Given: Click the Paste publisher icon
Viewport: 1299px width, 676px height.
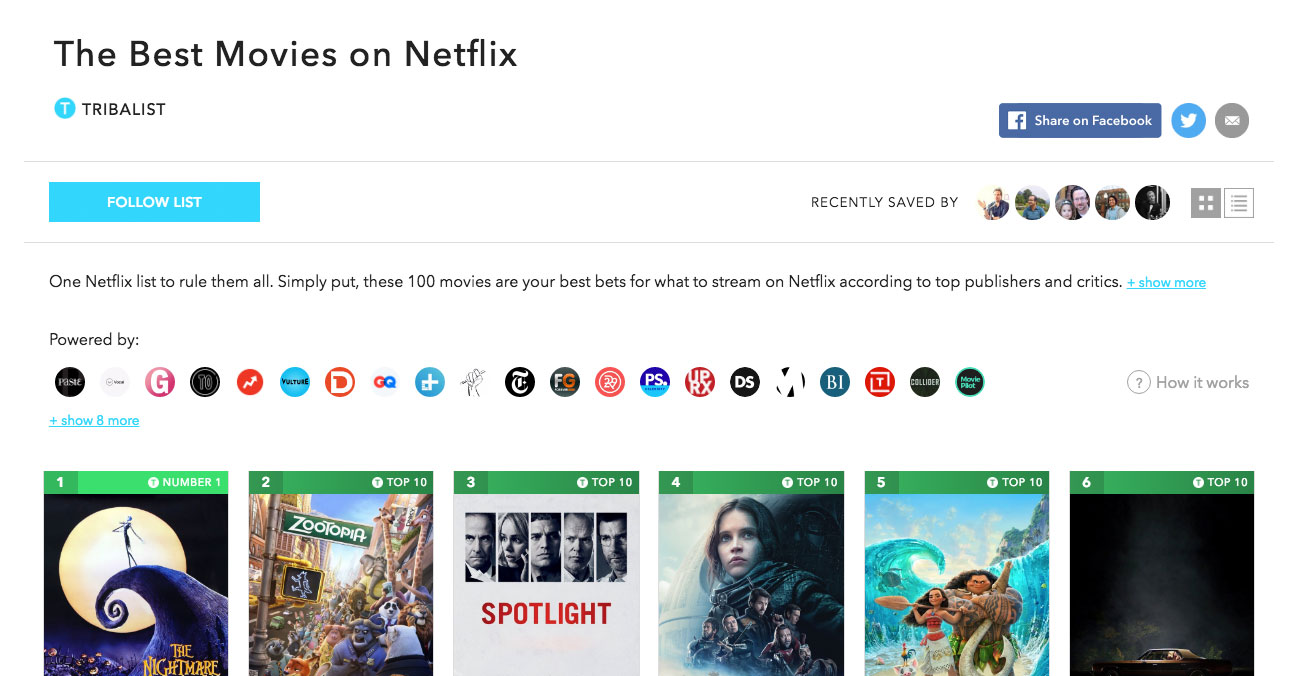Looking at the screenshot, I should pyautogui.click(x=70, y=382).
